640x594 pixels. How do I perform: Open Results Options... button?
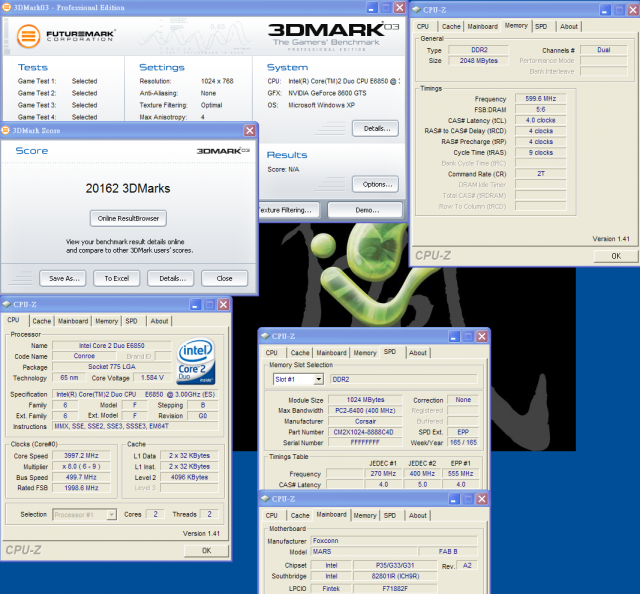(376, 184)
